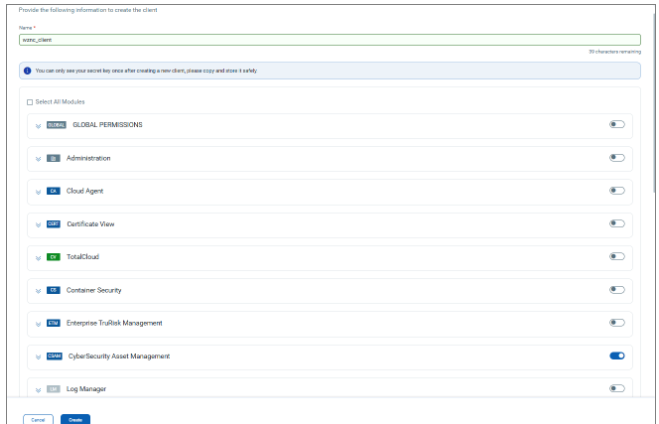
Task: Enable the Administration toggle
Action: click(x=617, y=158)
